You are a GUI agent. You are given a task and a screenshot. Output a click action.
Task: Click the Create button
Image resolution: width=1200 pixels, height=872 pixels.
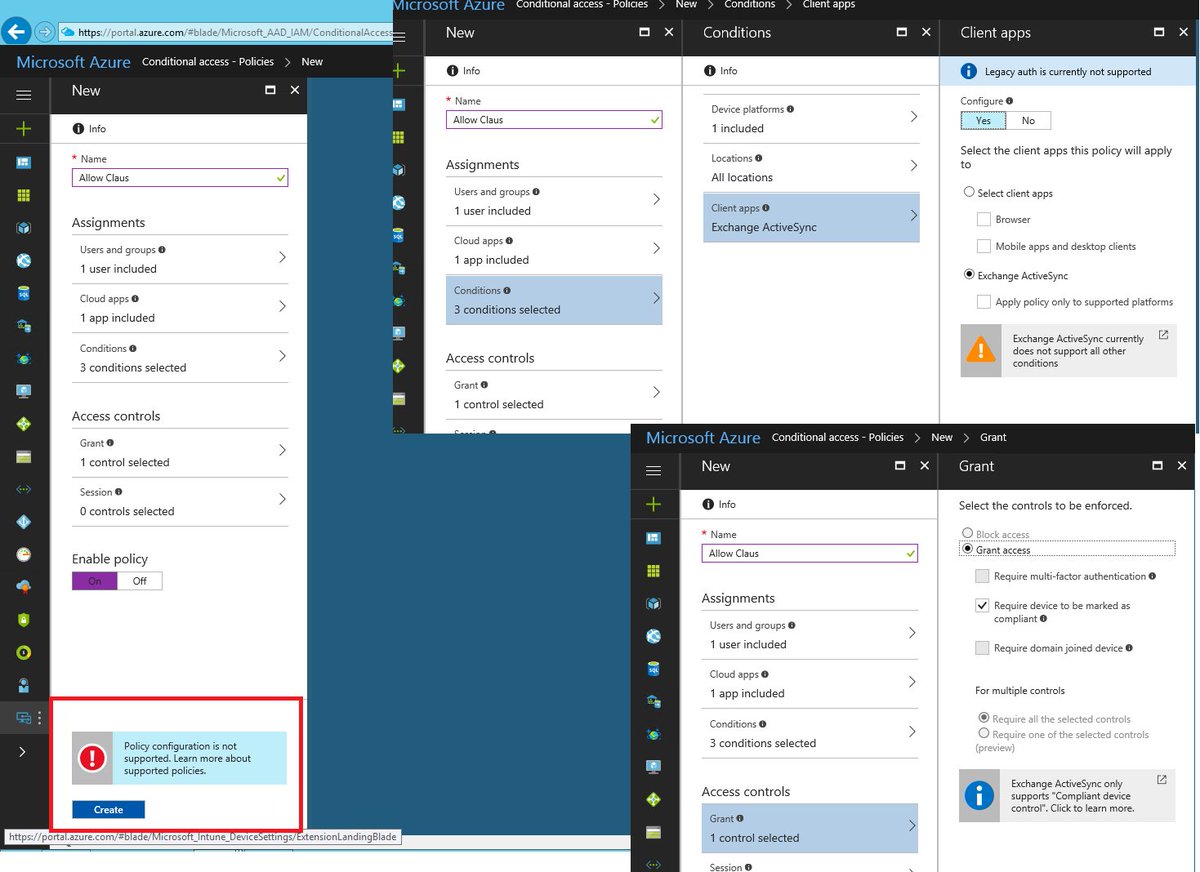[107, 809]
